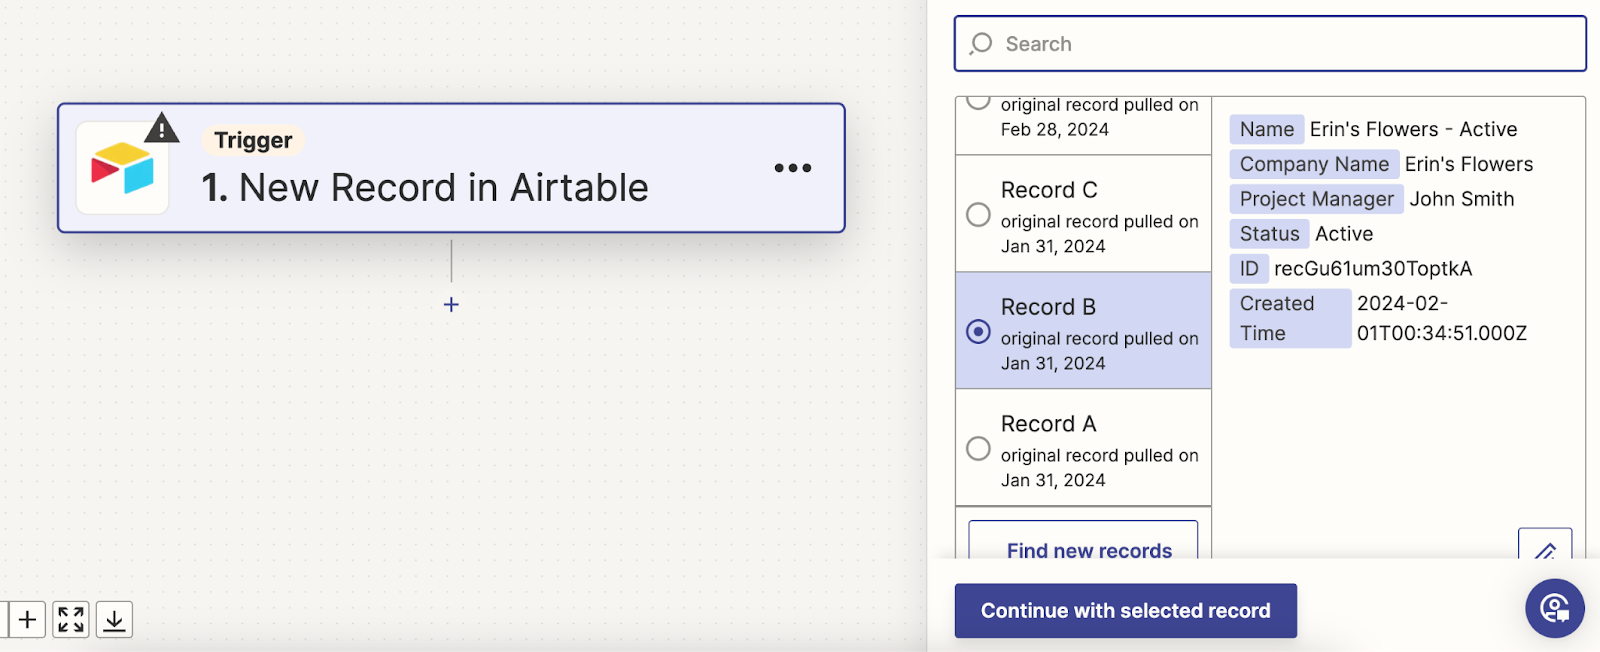The image size is (1600, 652).
Task: Open the help chat bubble icon
Action: 1555,608
